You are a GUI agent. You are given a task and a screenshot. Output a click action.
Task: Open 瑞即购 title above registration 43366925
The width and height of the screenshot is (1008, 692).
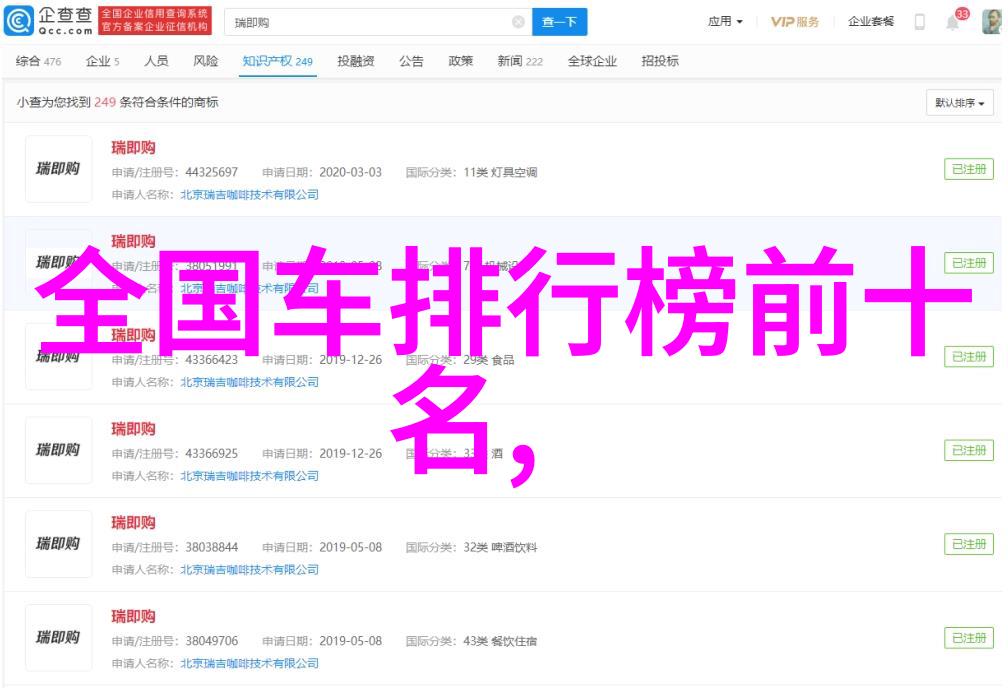[x=133, y=429]
